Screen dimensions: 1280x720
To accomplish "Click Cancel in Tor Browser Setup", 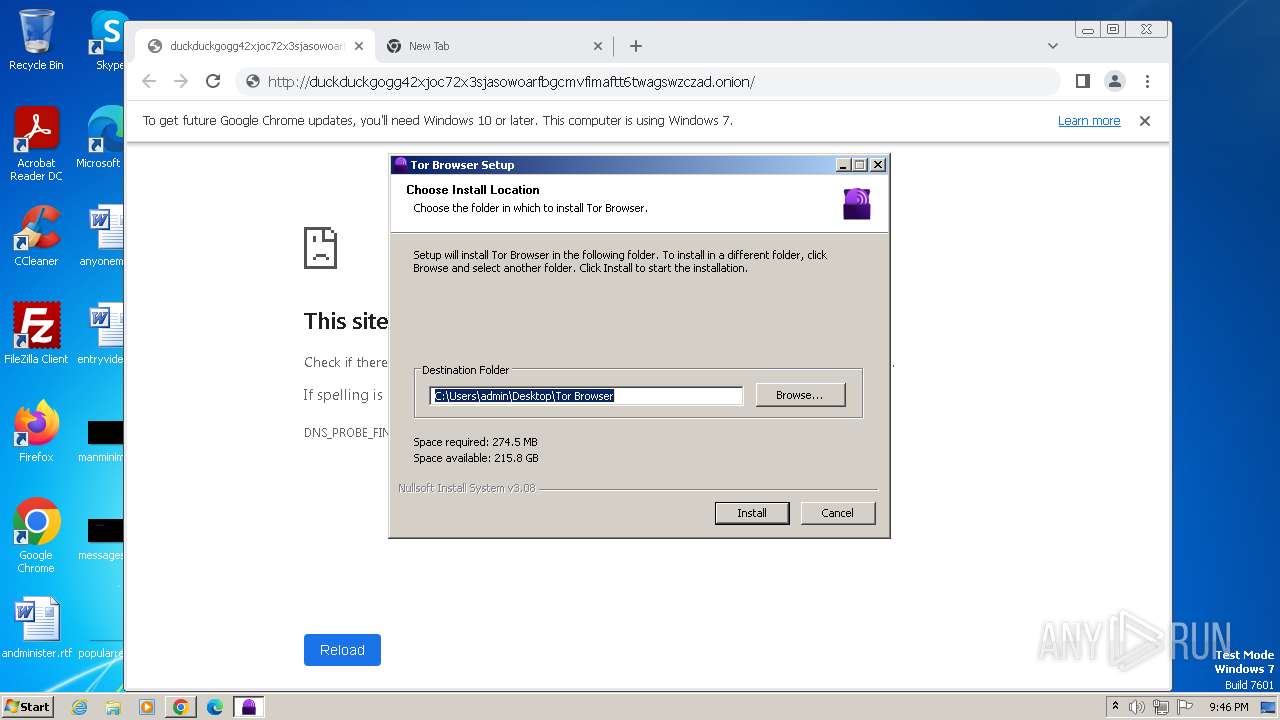I will 837,513.
